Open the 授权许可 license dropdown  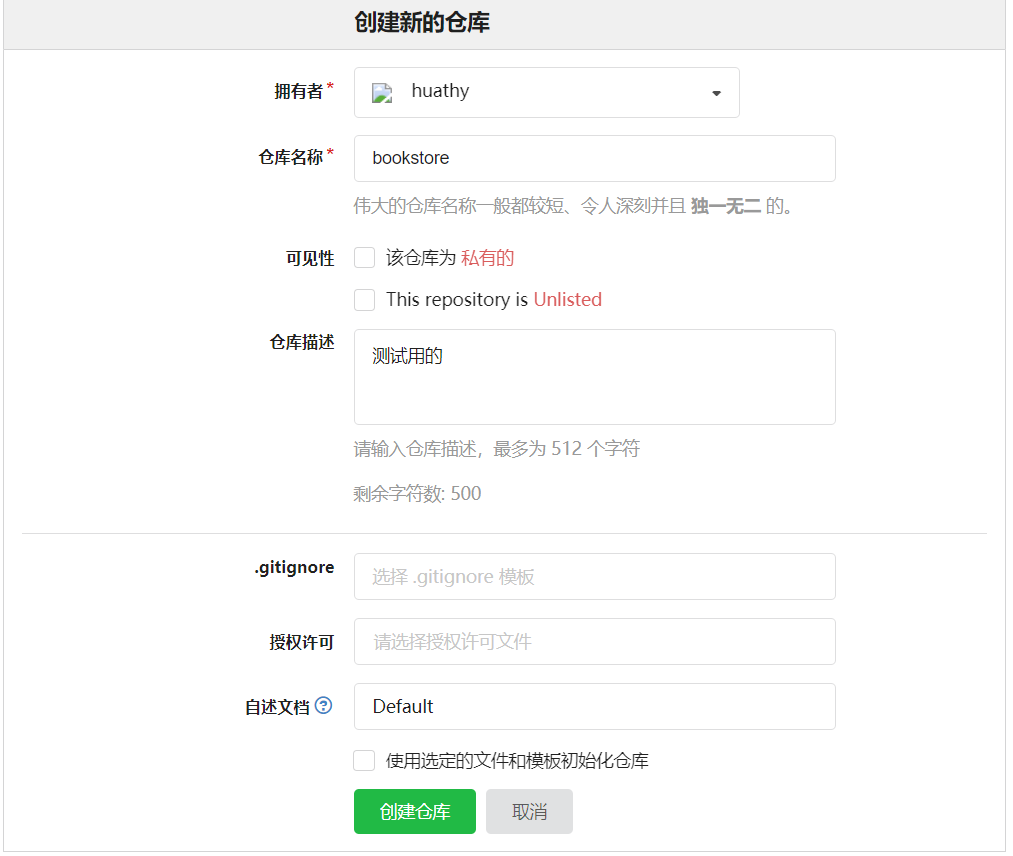[x=594, y=642]
